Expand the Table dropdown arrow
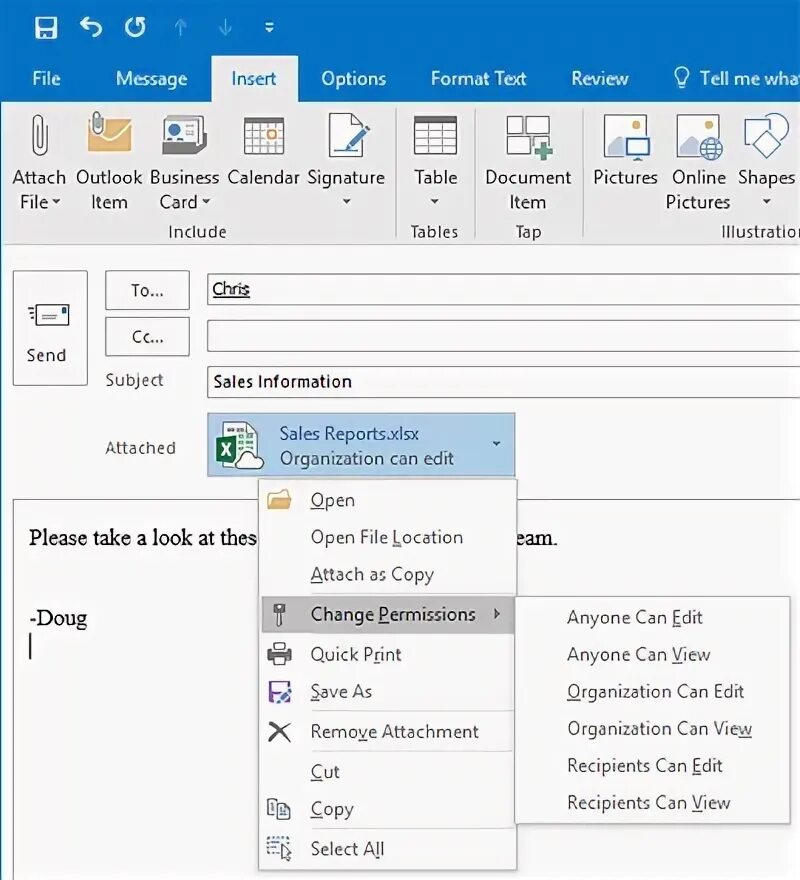The width and height of the screenshot is (800, 880). (435, 201)
